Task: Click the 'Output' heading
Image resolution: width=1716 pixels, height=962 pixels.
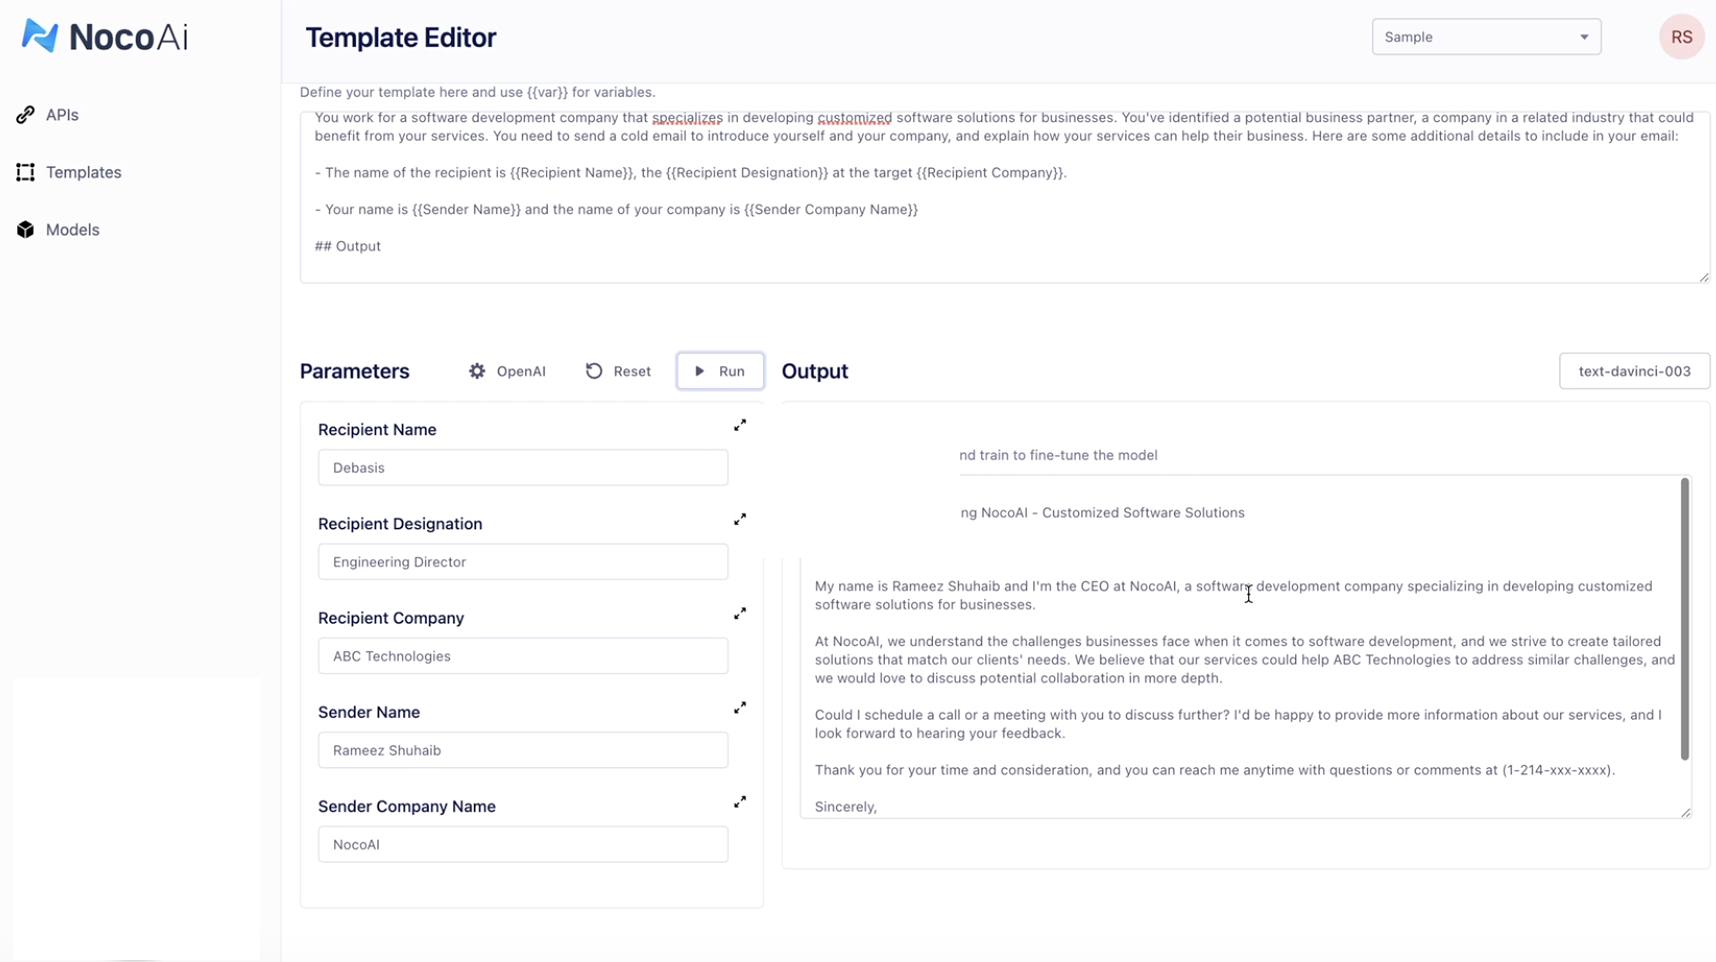Action: tap(815, 371)
